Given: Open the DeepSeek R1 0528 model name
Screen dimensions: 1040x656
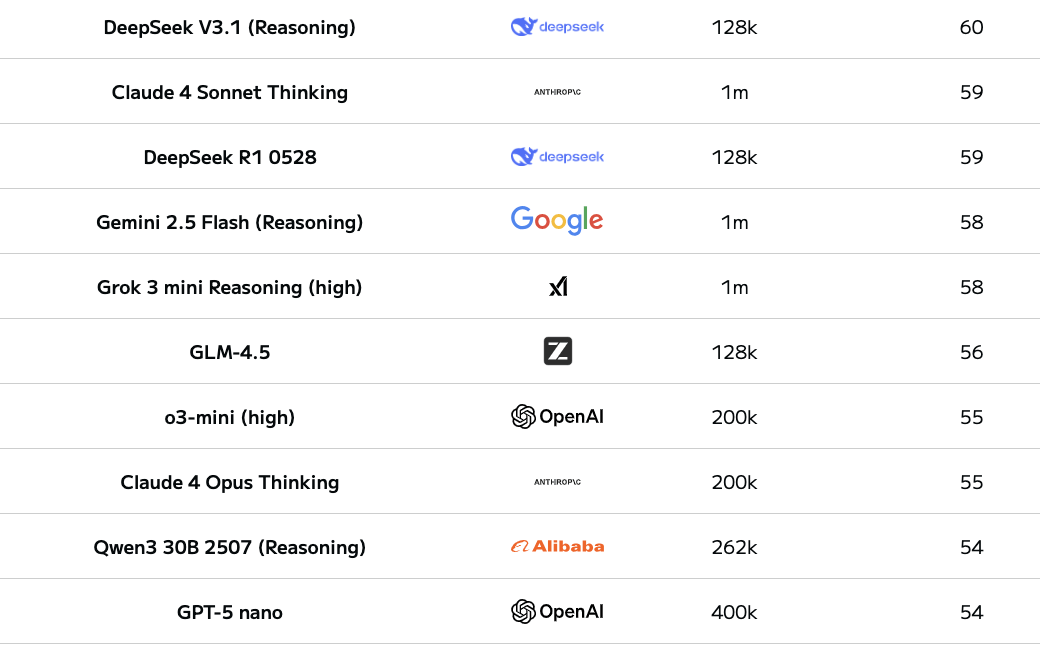Looking at the screenshot, I should tap(230, 158).
